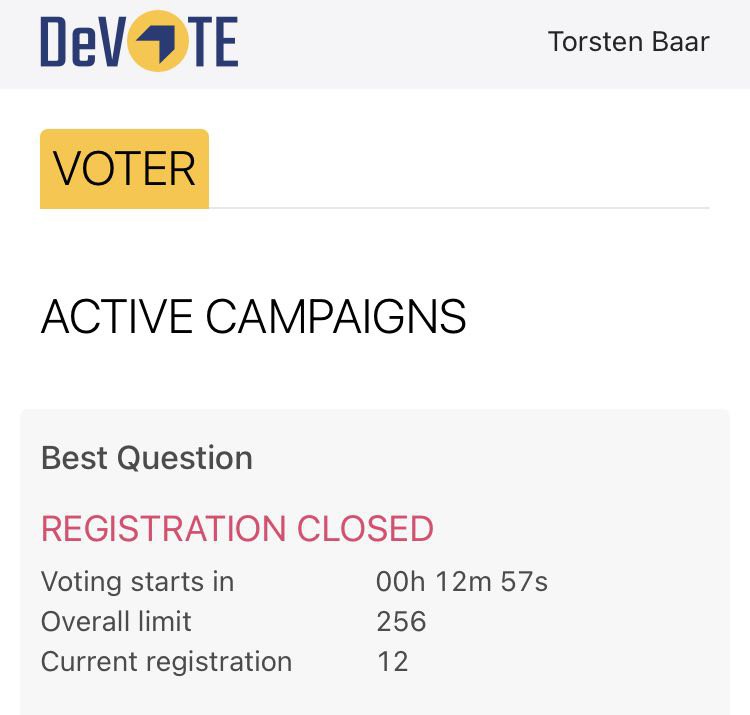This screenshot has height=715, width=750.
Task: Click the word 'CAMPAIGNS' in heading
Action: tap(336, 317)
